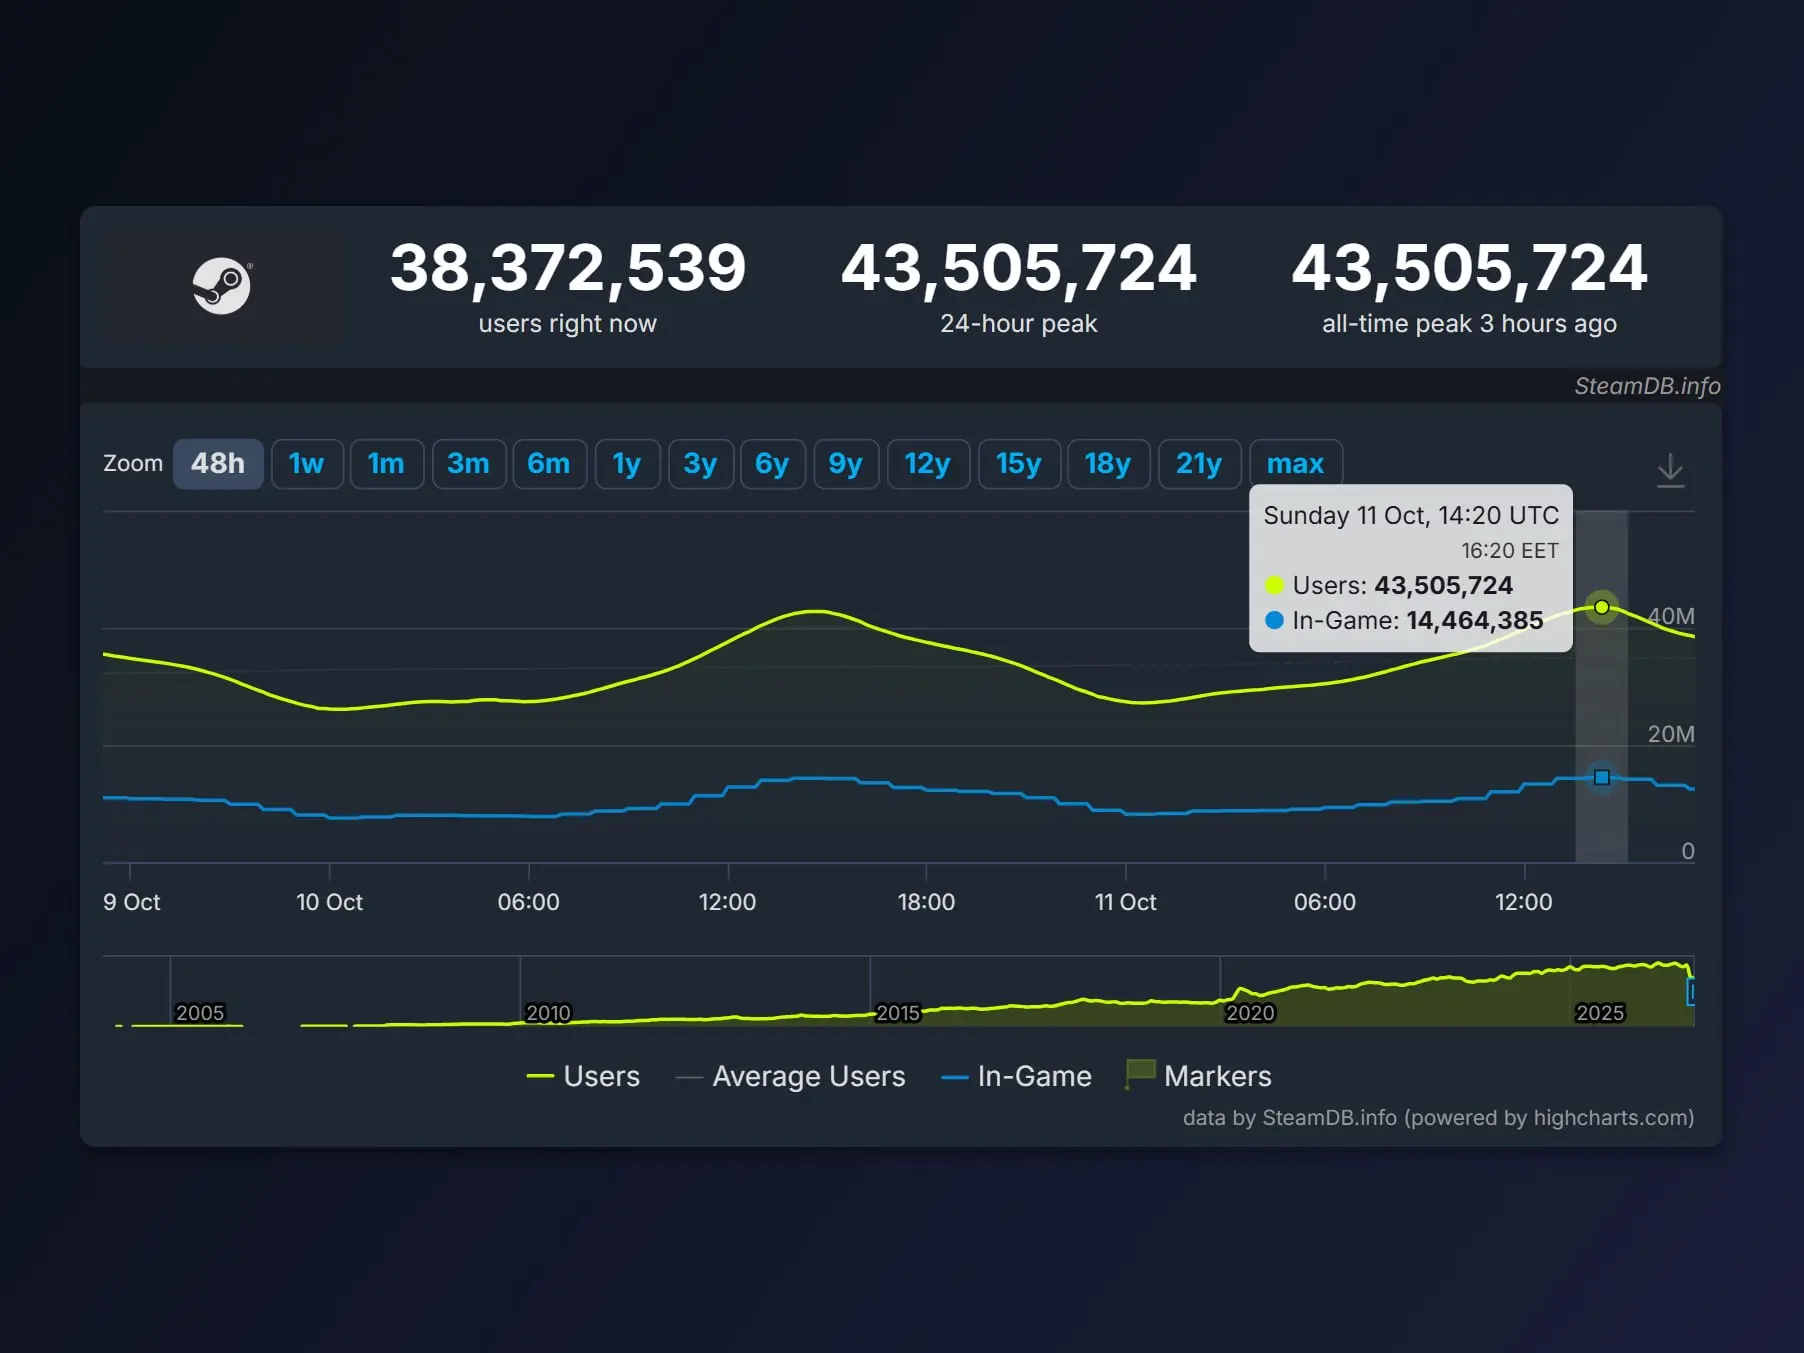Click the In-Game square data marker
Screen dimensions: 1804x1353
coord(1602,777)
